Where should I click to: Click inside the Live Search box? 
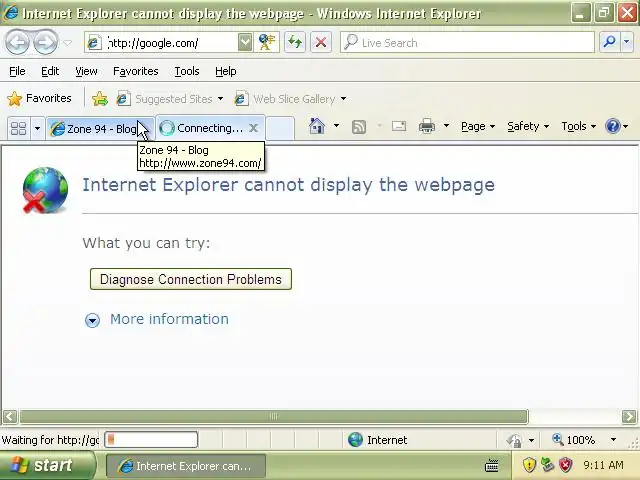pyautogui.click(x=467, y=42)
